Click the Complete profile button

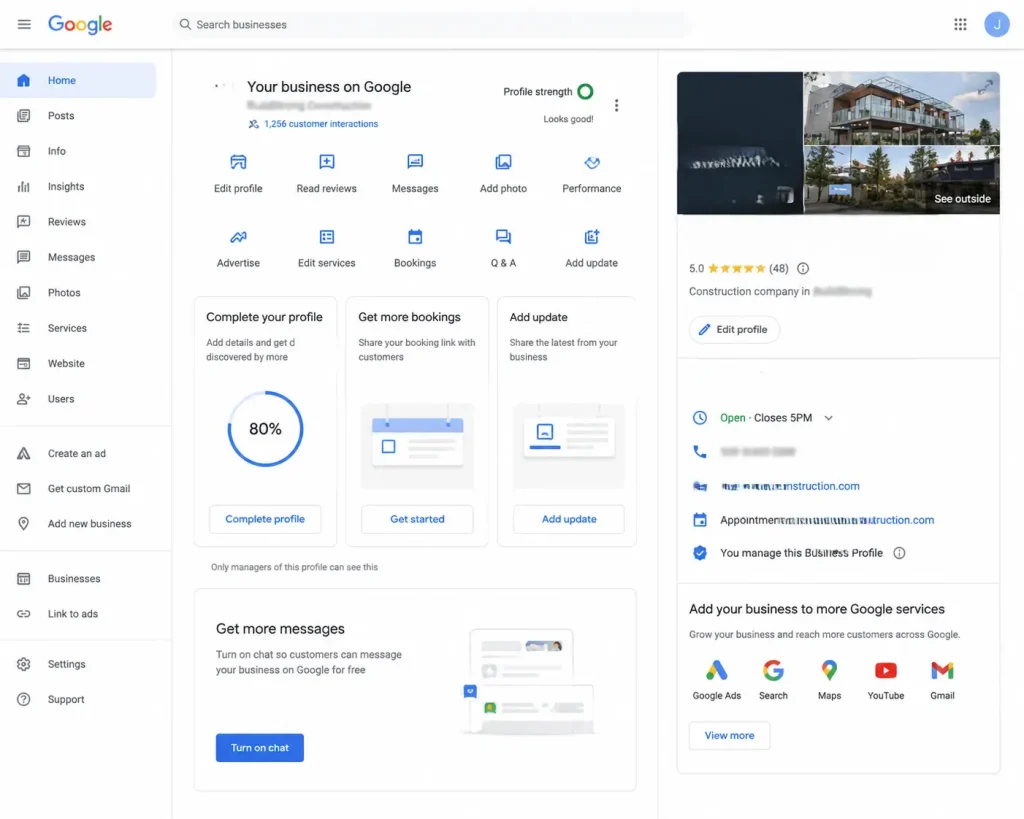pyautogui.click(x=265, y=519)
